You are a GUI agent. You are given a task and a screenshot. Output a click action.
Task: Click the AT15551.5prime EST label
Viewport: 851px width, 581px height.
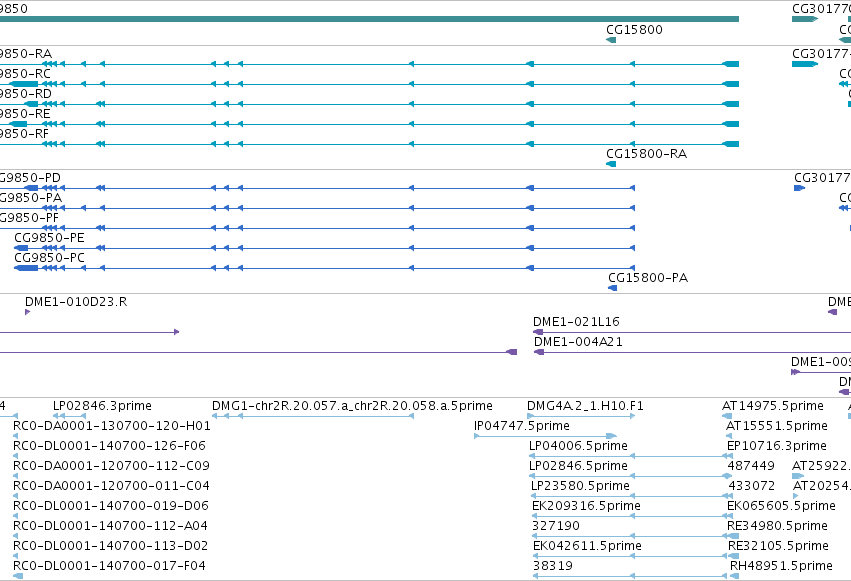(x=777, y=426)
